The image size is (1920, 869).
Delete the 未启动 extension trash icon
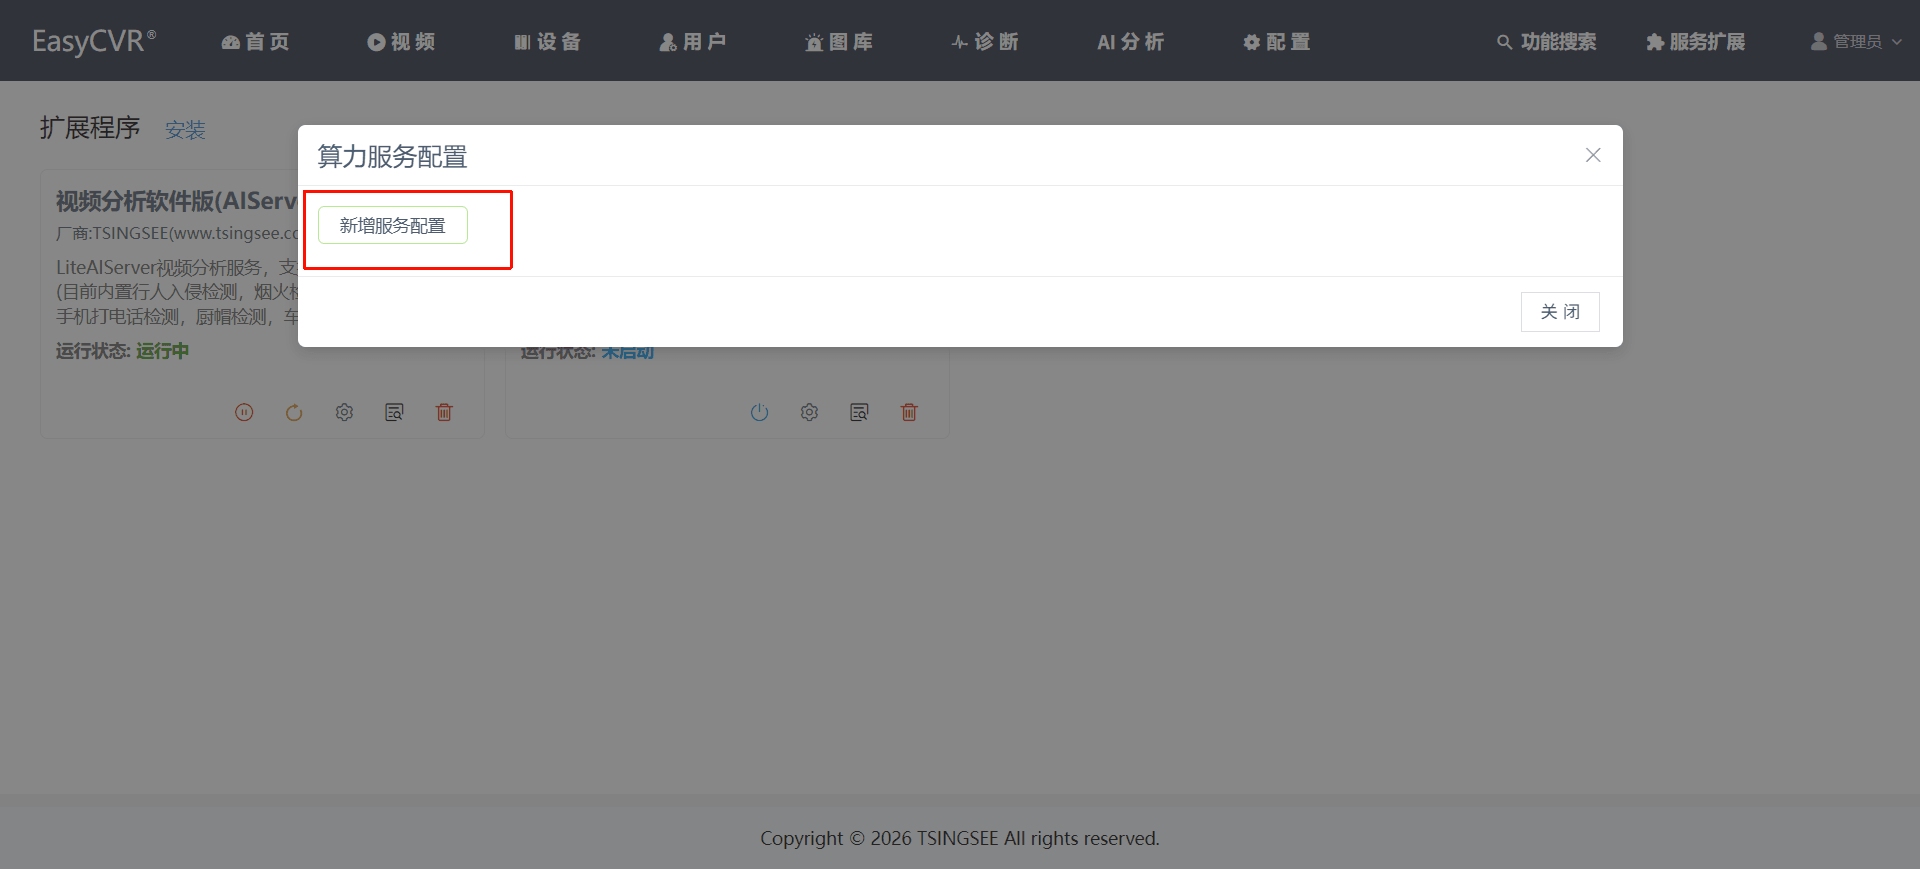pos(909,412)
